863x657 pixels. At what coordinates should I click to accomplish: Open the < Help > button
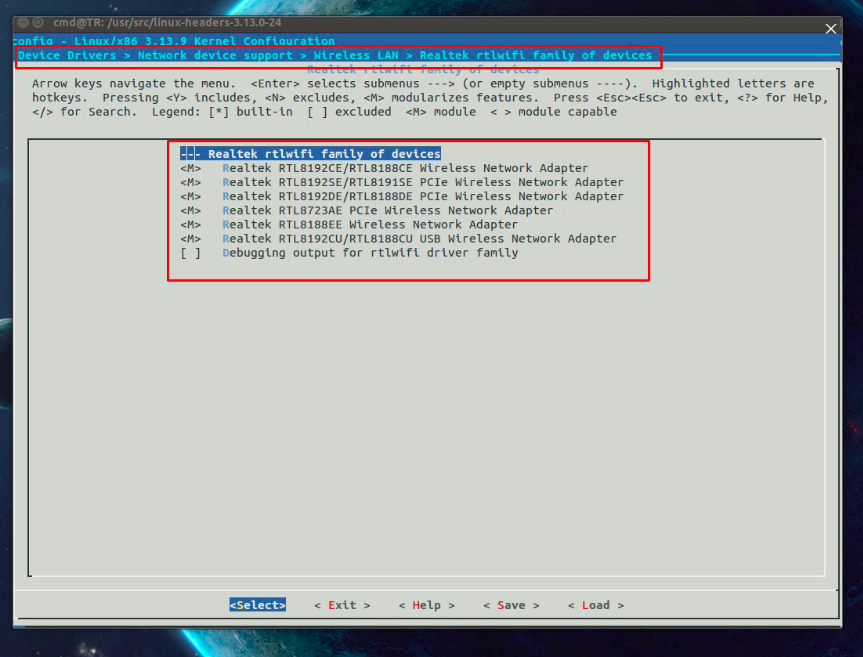tap(427, 605)
